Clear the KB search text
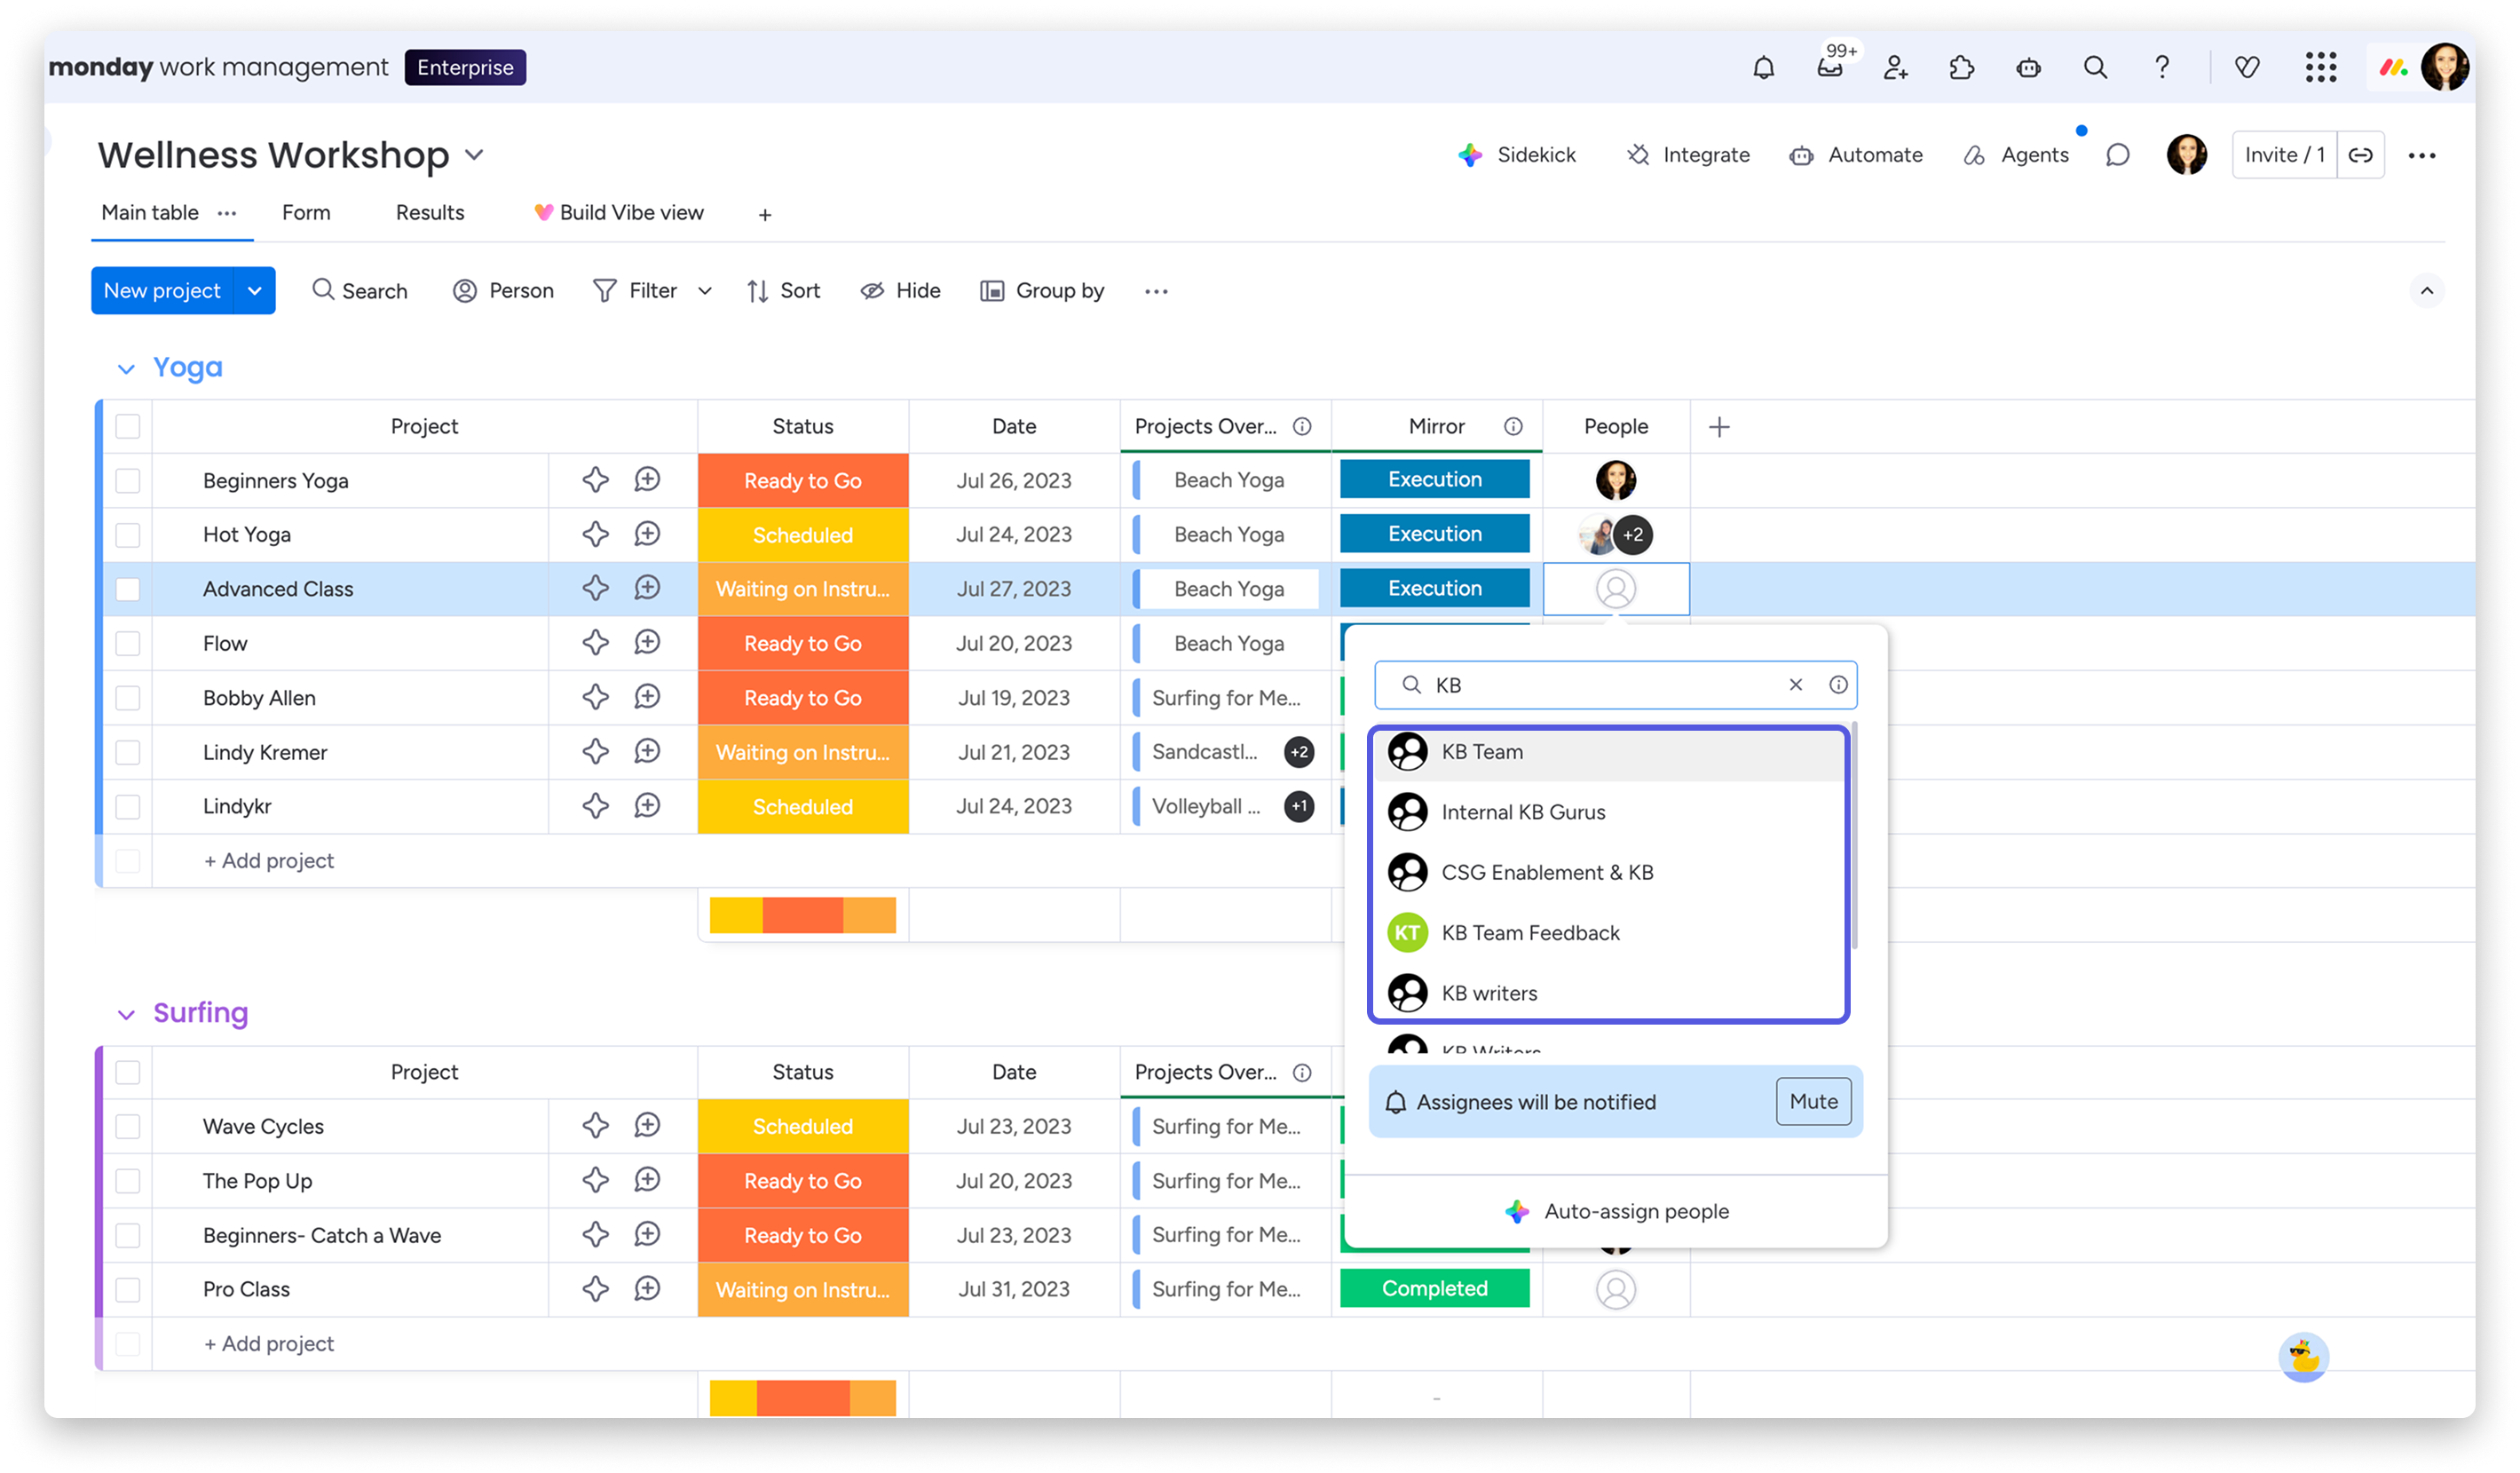The image size is (2520, 1473). tap(1795, 685)
